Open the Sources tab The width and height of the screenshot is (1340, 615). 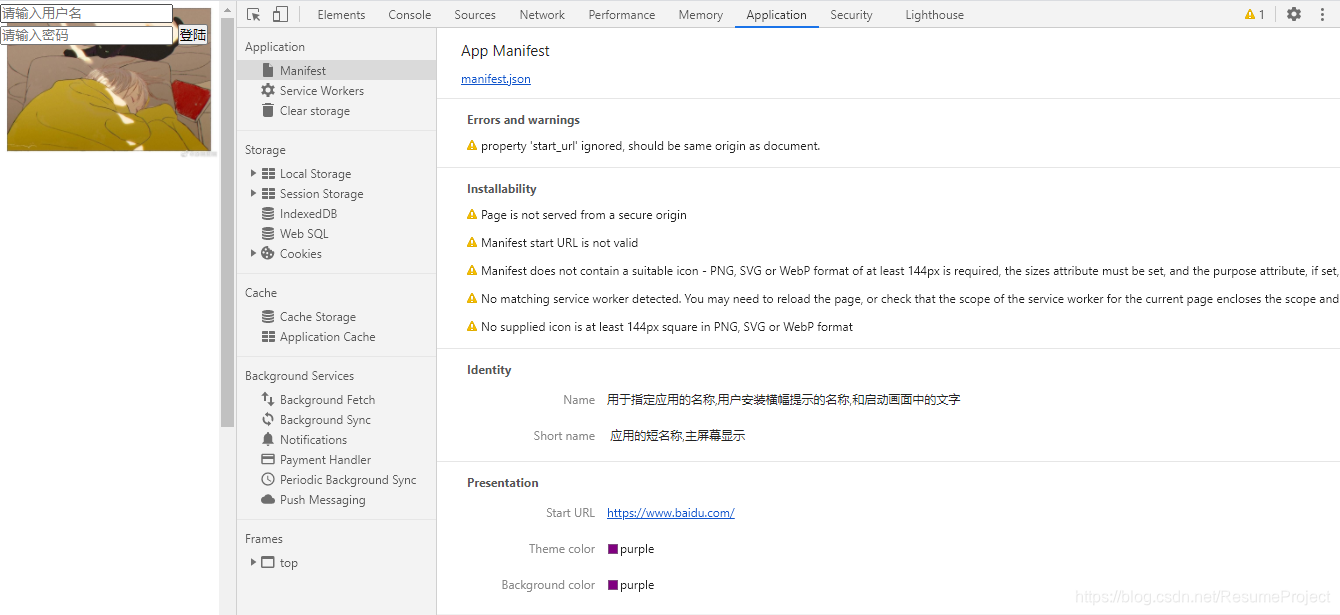tap(475, 14)
